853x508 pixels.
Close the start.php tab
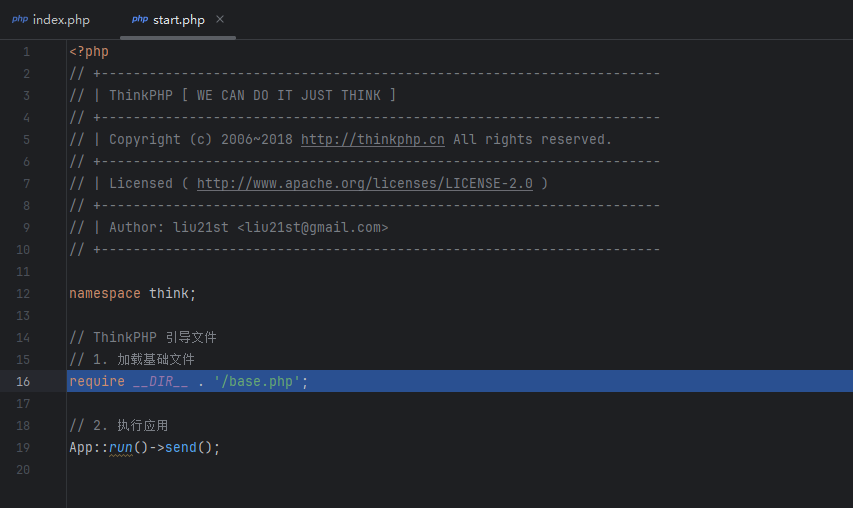(x=220, y=19)
